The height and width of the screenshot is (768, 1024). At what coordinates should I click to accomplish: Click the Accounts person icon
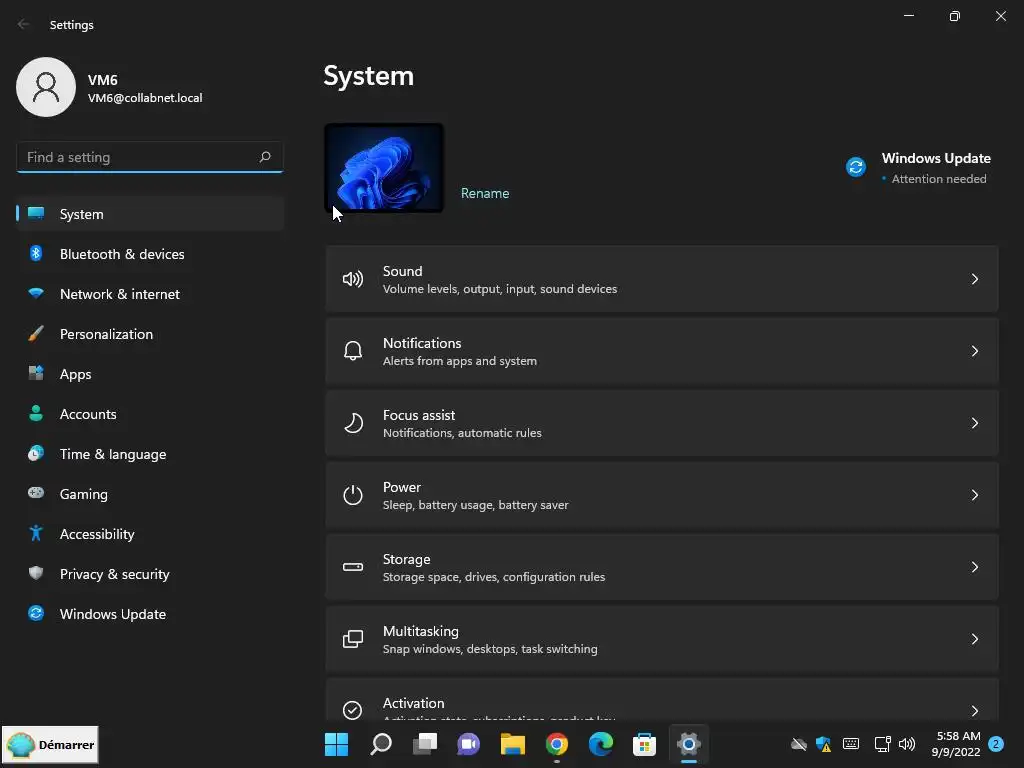(x=36, y=413)
